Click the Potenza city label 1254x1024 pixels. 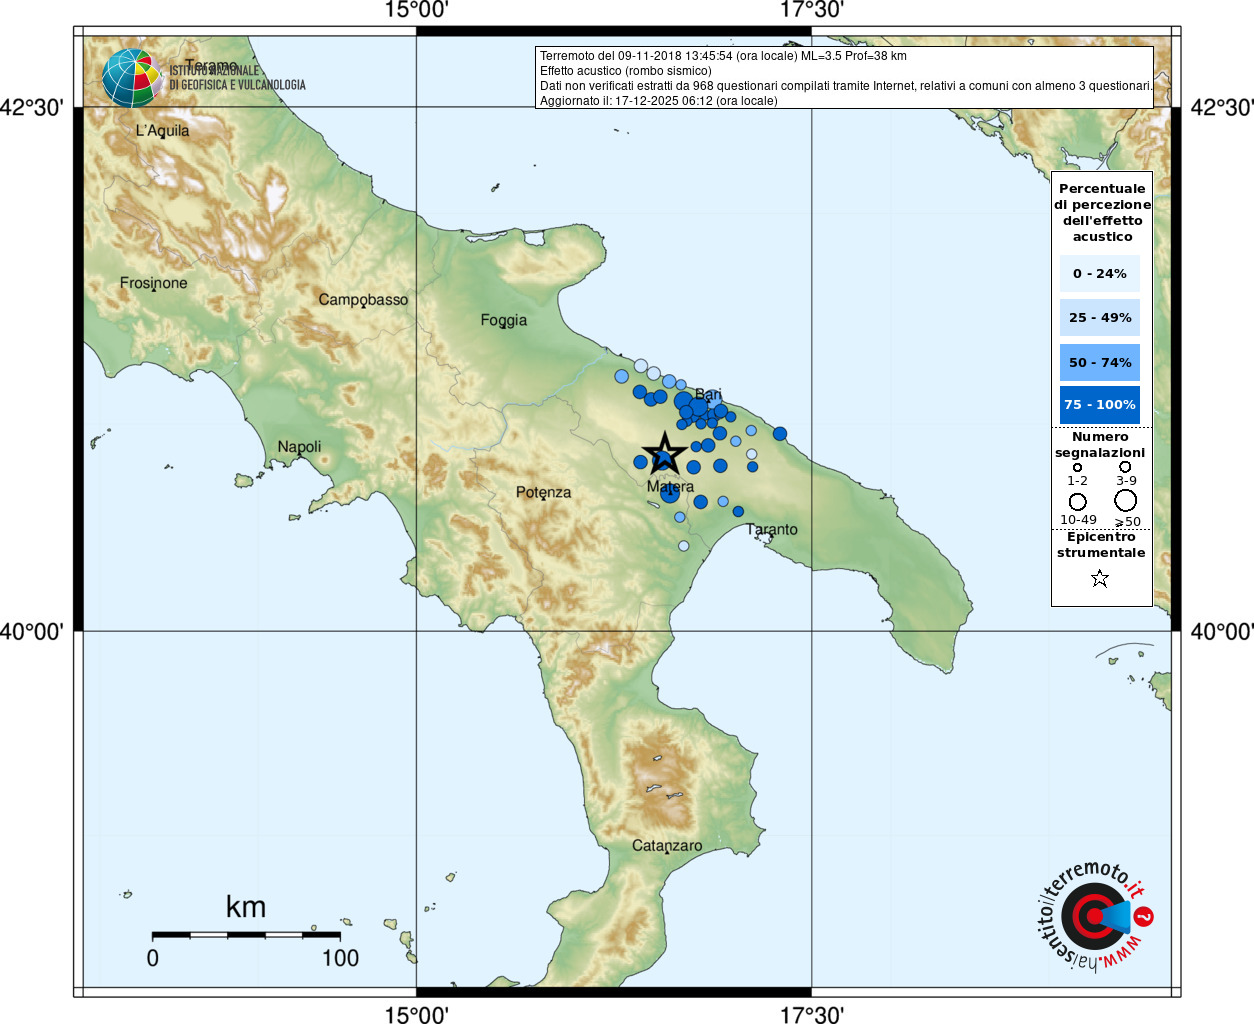click(x=543, y=492)
